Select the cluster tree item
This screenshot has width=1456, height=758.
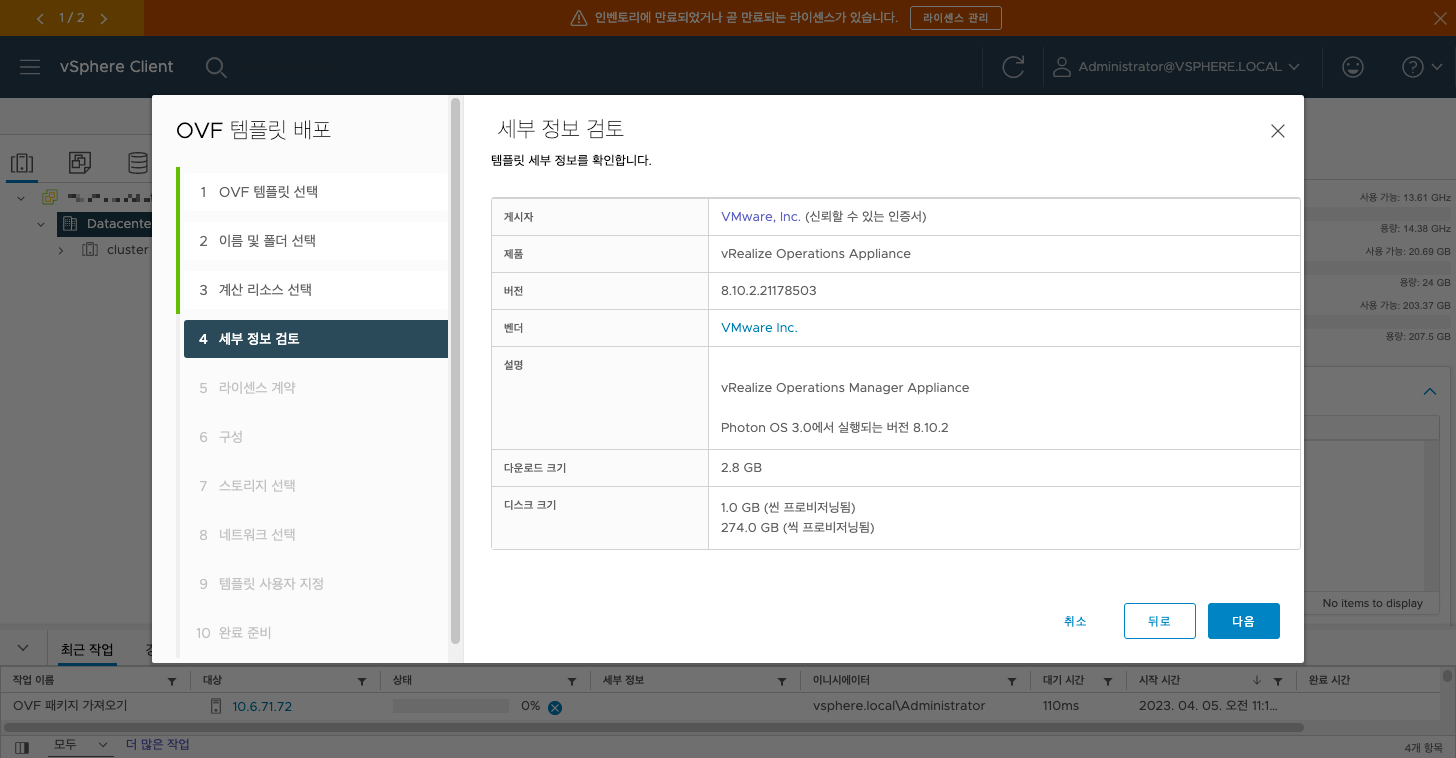pyautogui.click(x=116, y=250)
